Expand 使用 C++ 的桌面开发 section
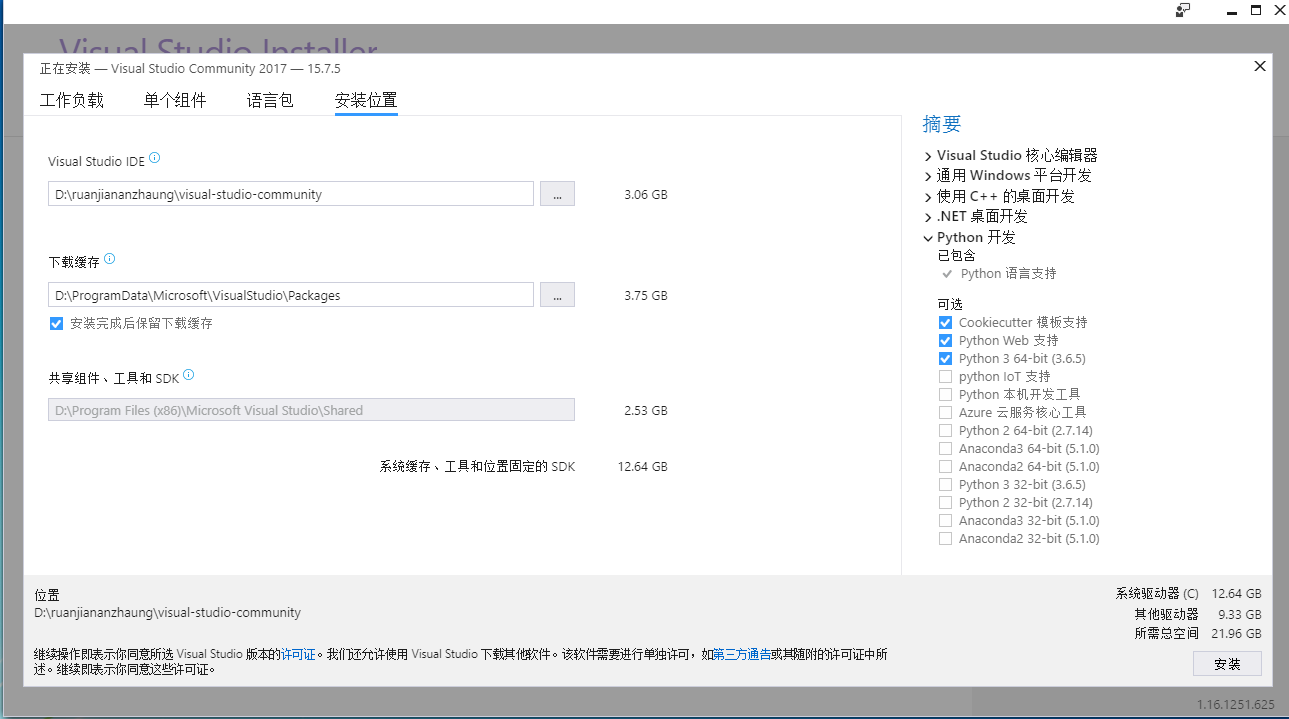The image size is (1289, 719). pos(928,197)
